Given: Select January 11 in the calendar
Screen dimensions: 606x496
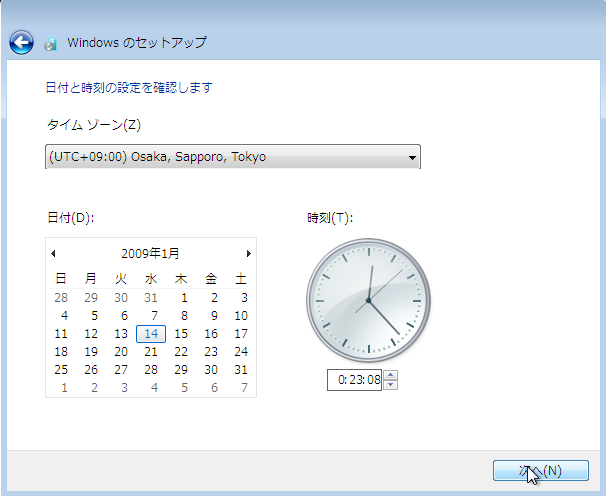Looking at the screenshot, I should pyautogui.click(x=61, y=334).
